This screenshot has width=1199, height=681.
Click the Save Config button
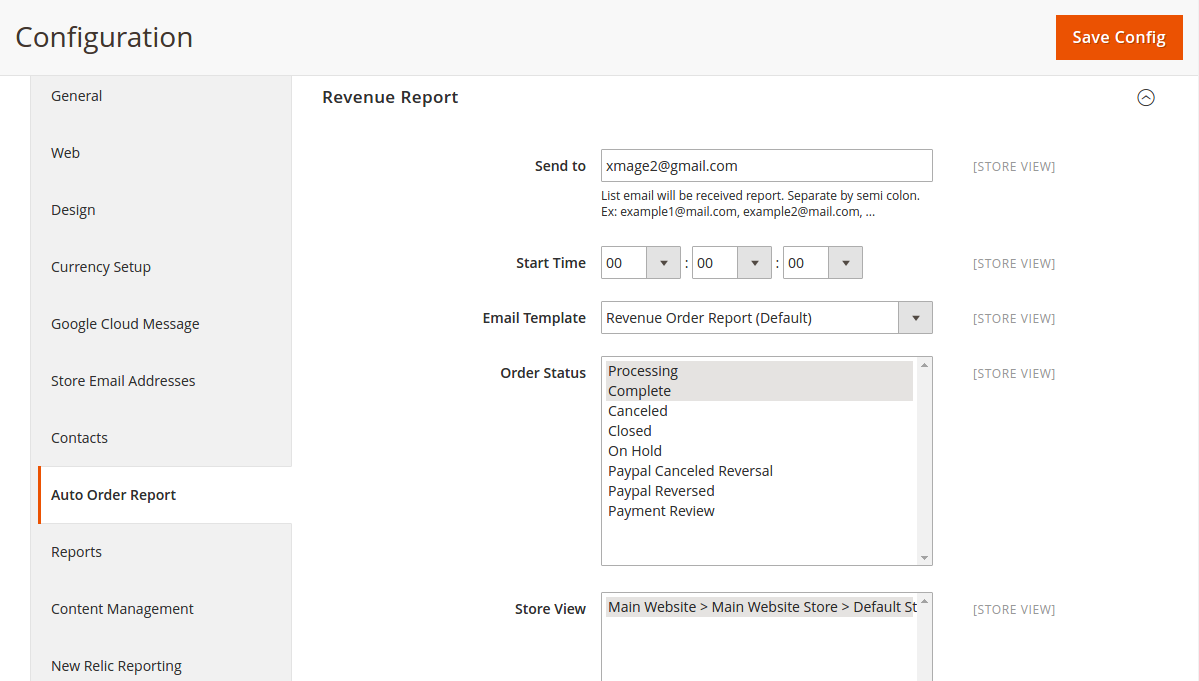1118,38
